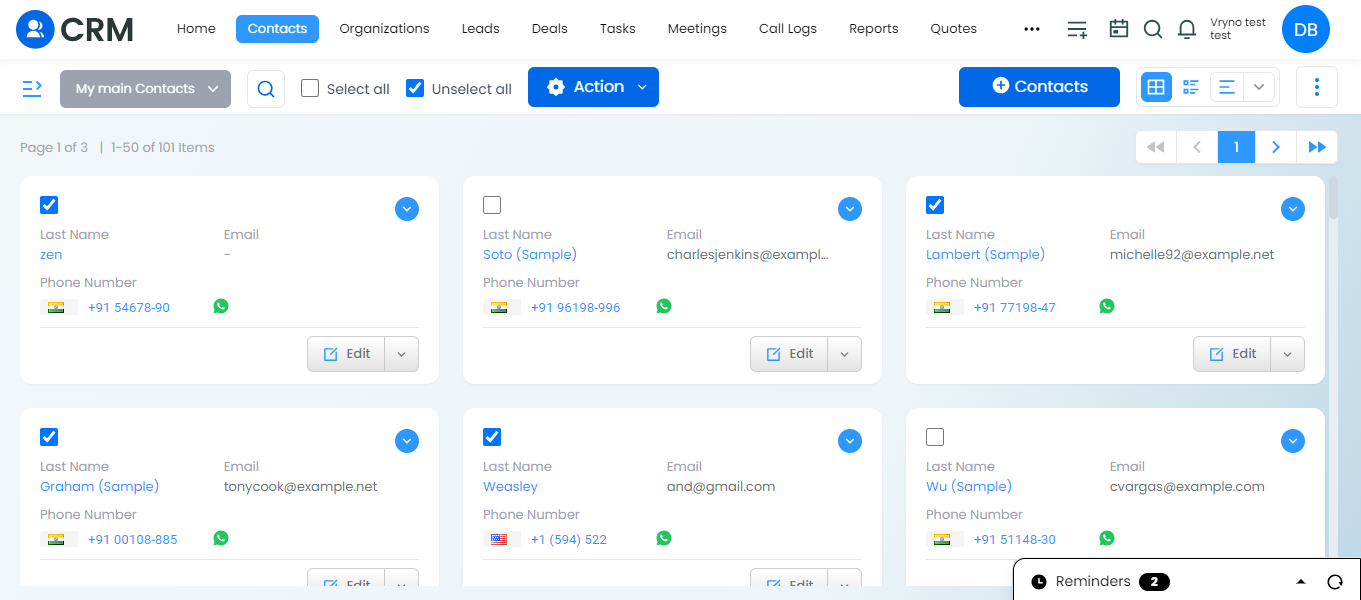Click the contacts search icon in toolbar
The image size is (1361, 600).
point(266,89)
